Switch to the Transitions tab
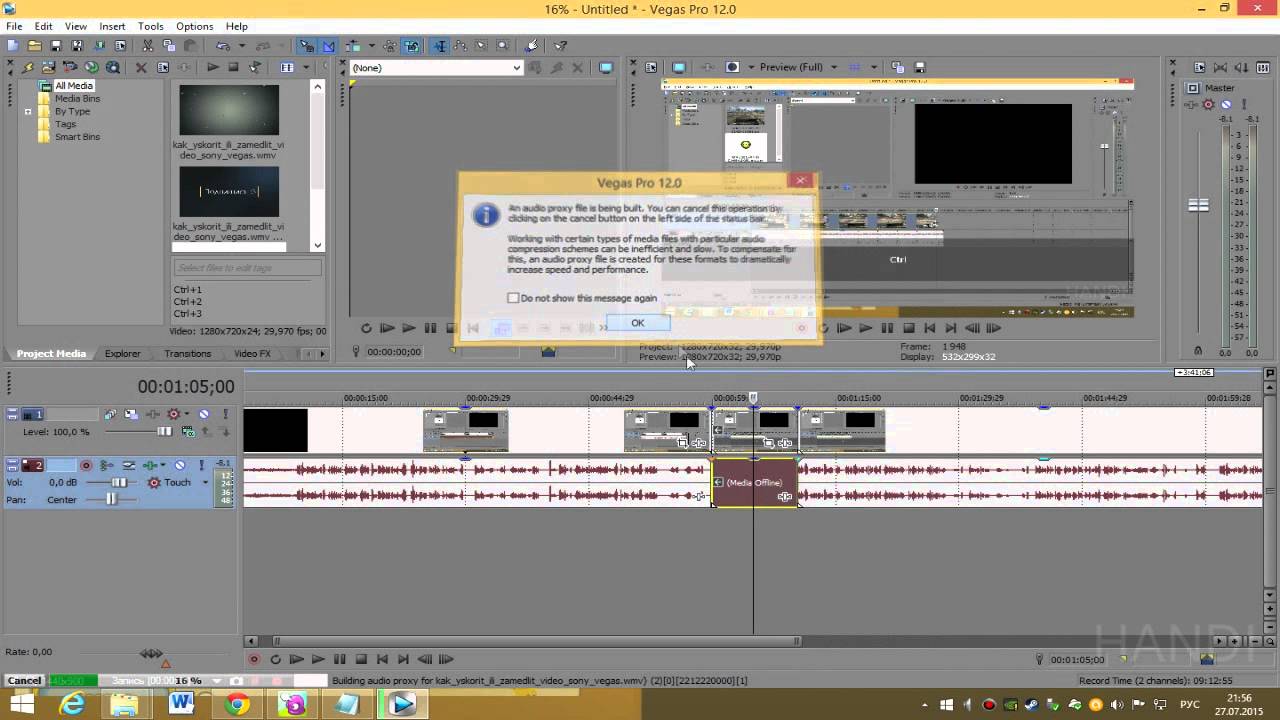The image size is (1280, 720). click(x=188, y=353)
